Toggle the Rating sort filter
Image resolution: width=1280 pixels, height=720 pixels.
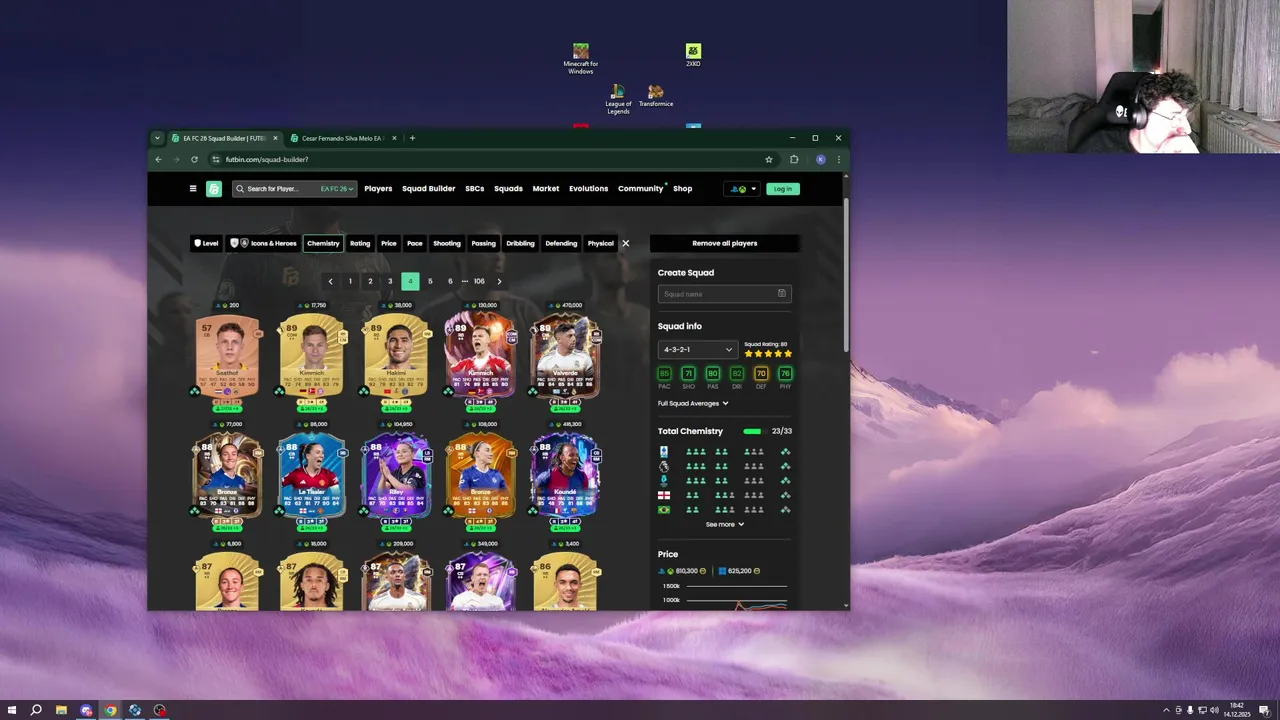[x=360, y=243]
